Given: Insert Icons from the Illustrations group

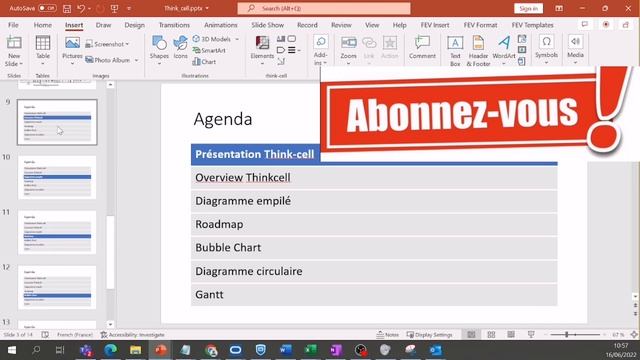Looking at the screenshot, I should [x=180, y=48].
